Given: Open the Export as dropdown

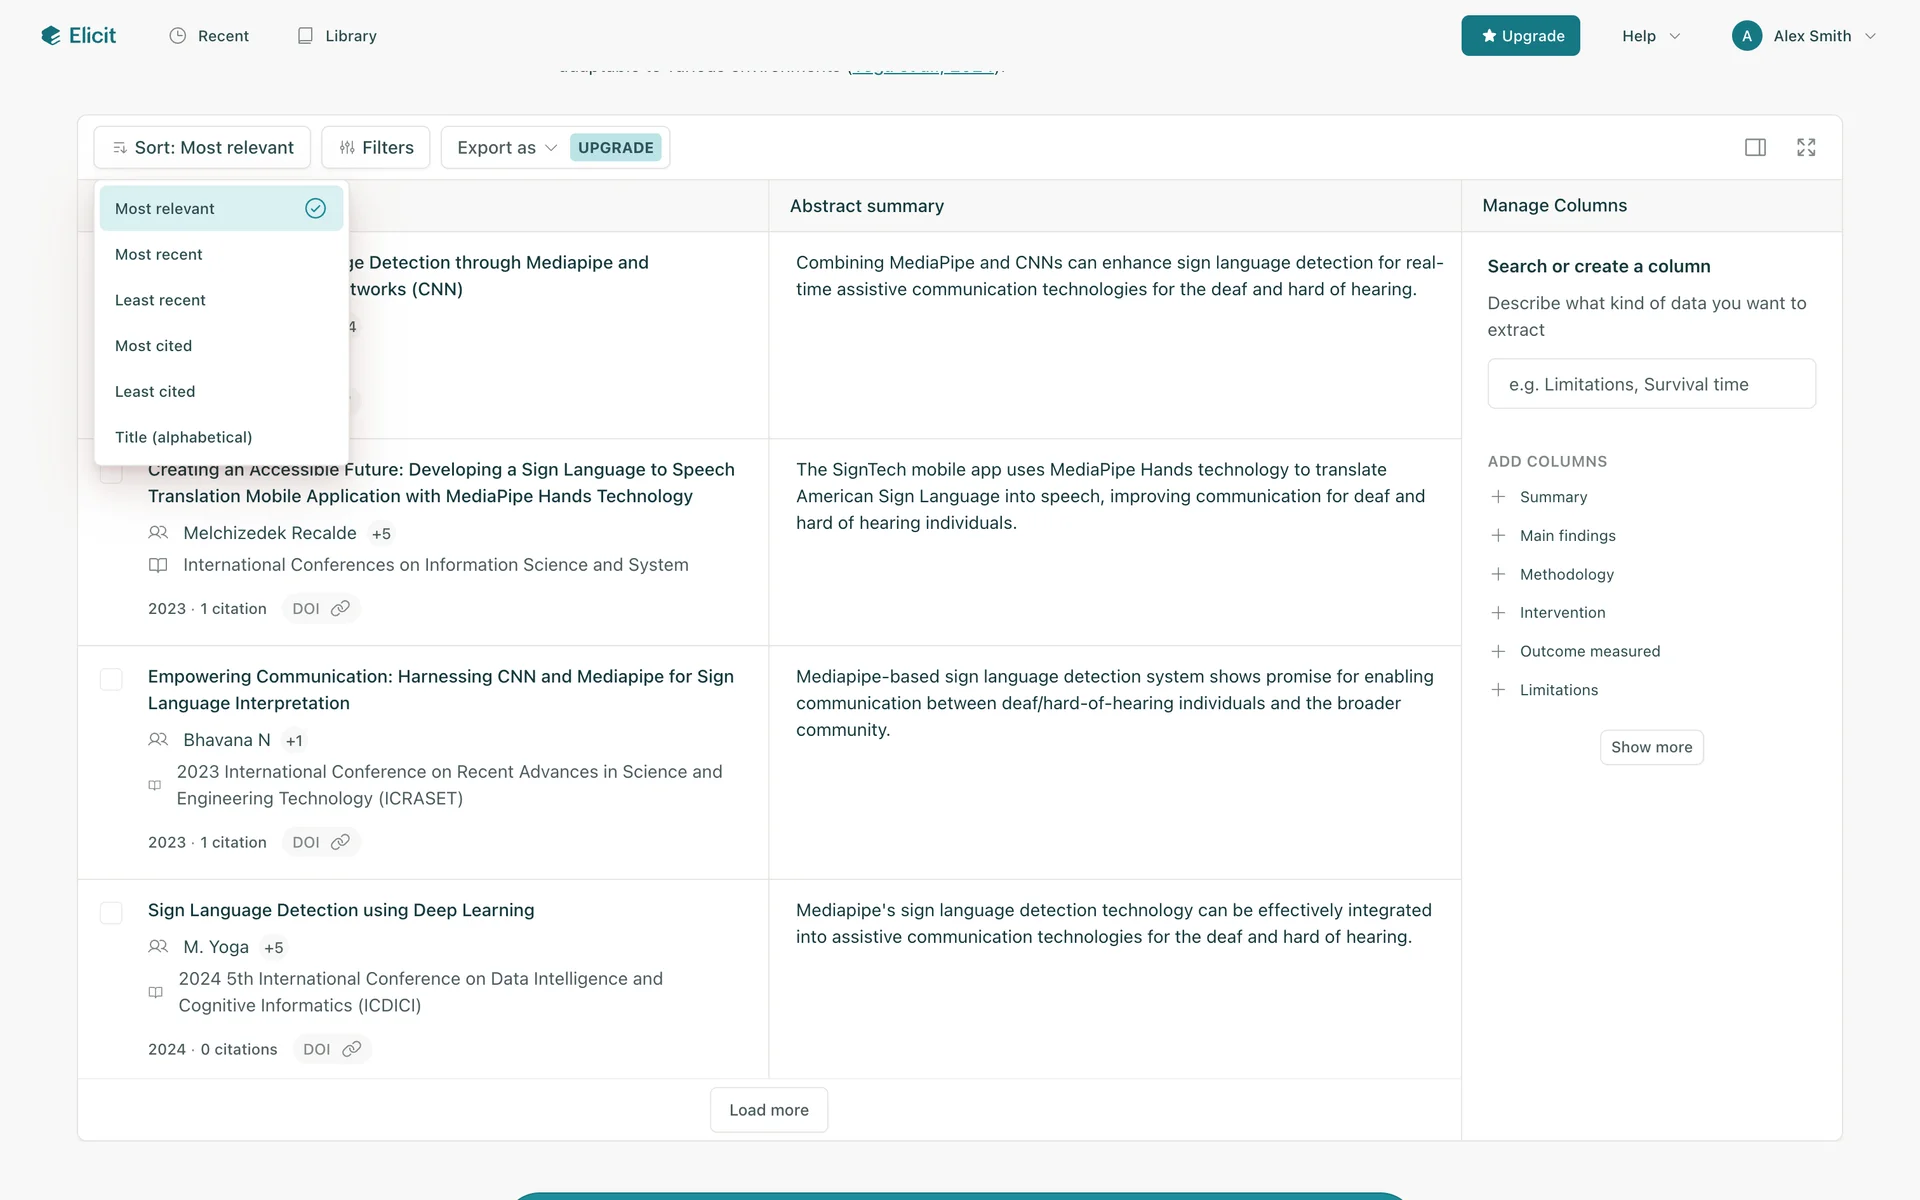Looking at the screenshot, I should click(x=506, y=148).
